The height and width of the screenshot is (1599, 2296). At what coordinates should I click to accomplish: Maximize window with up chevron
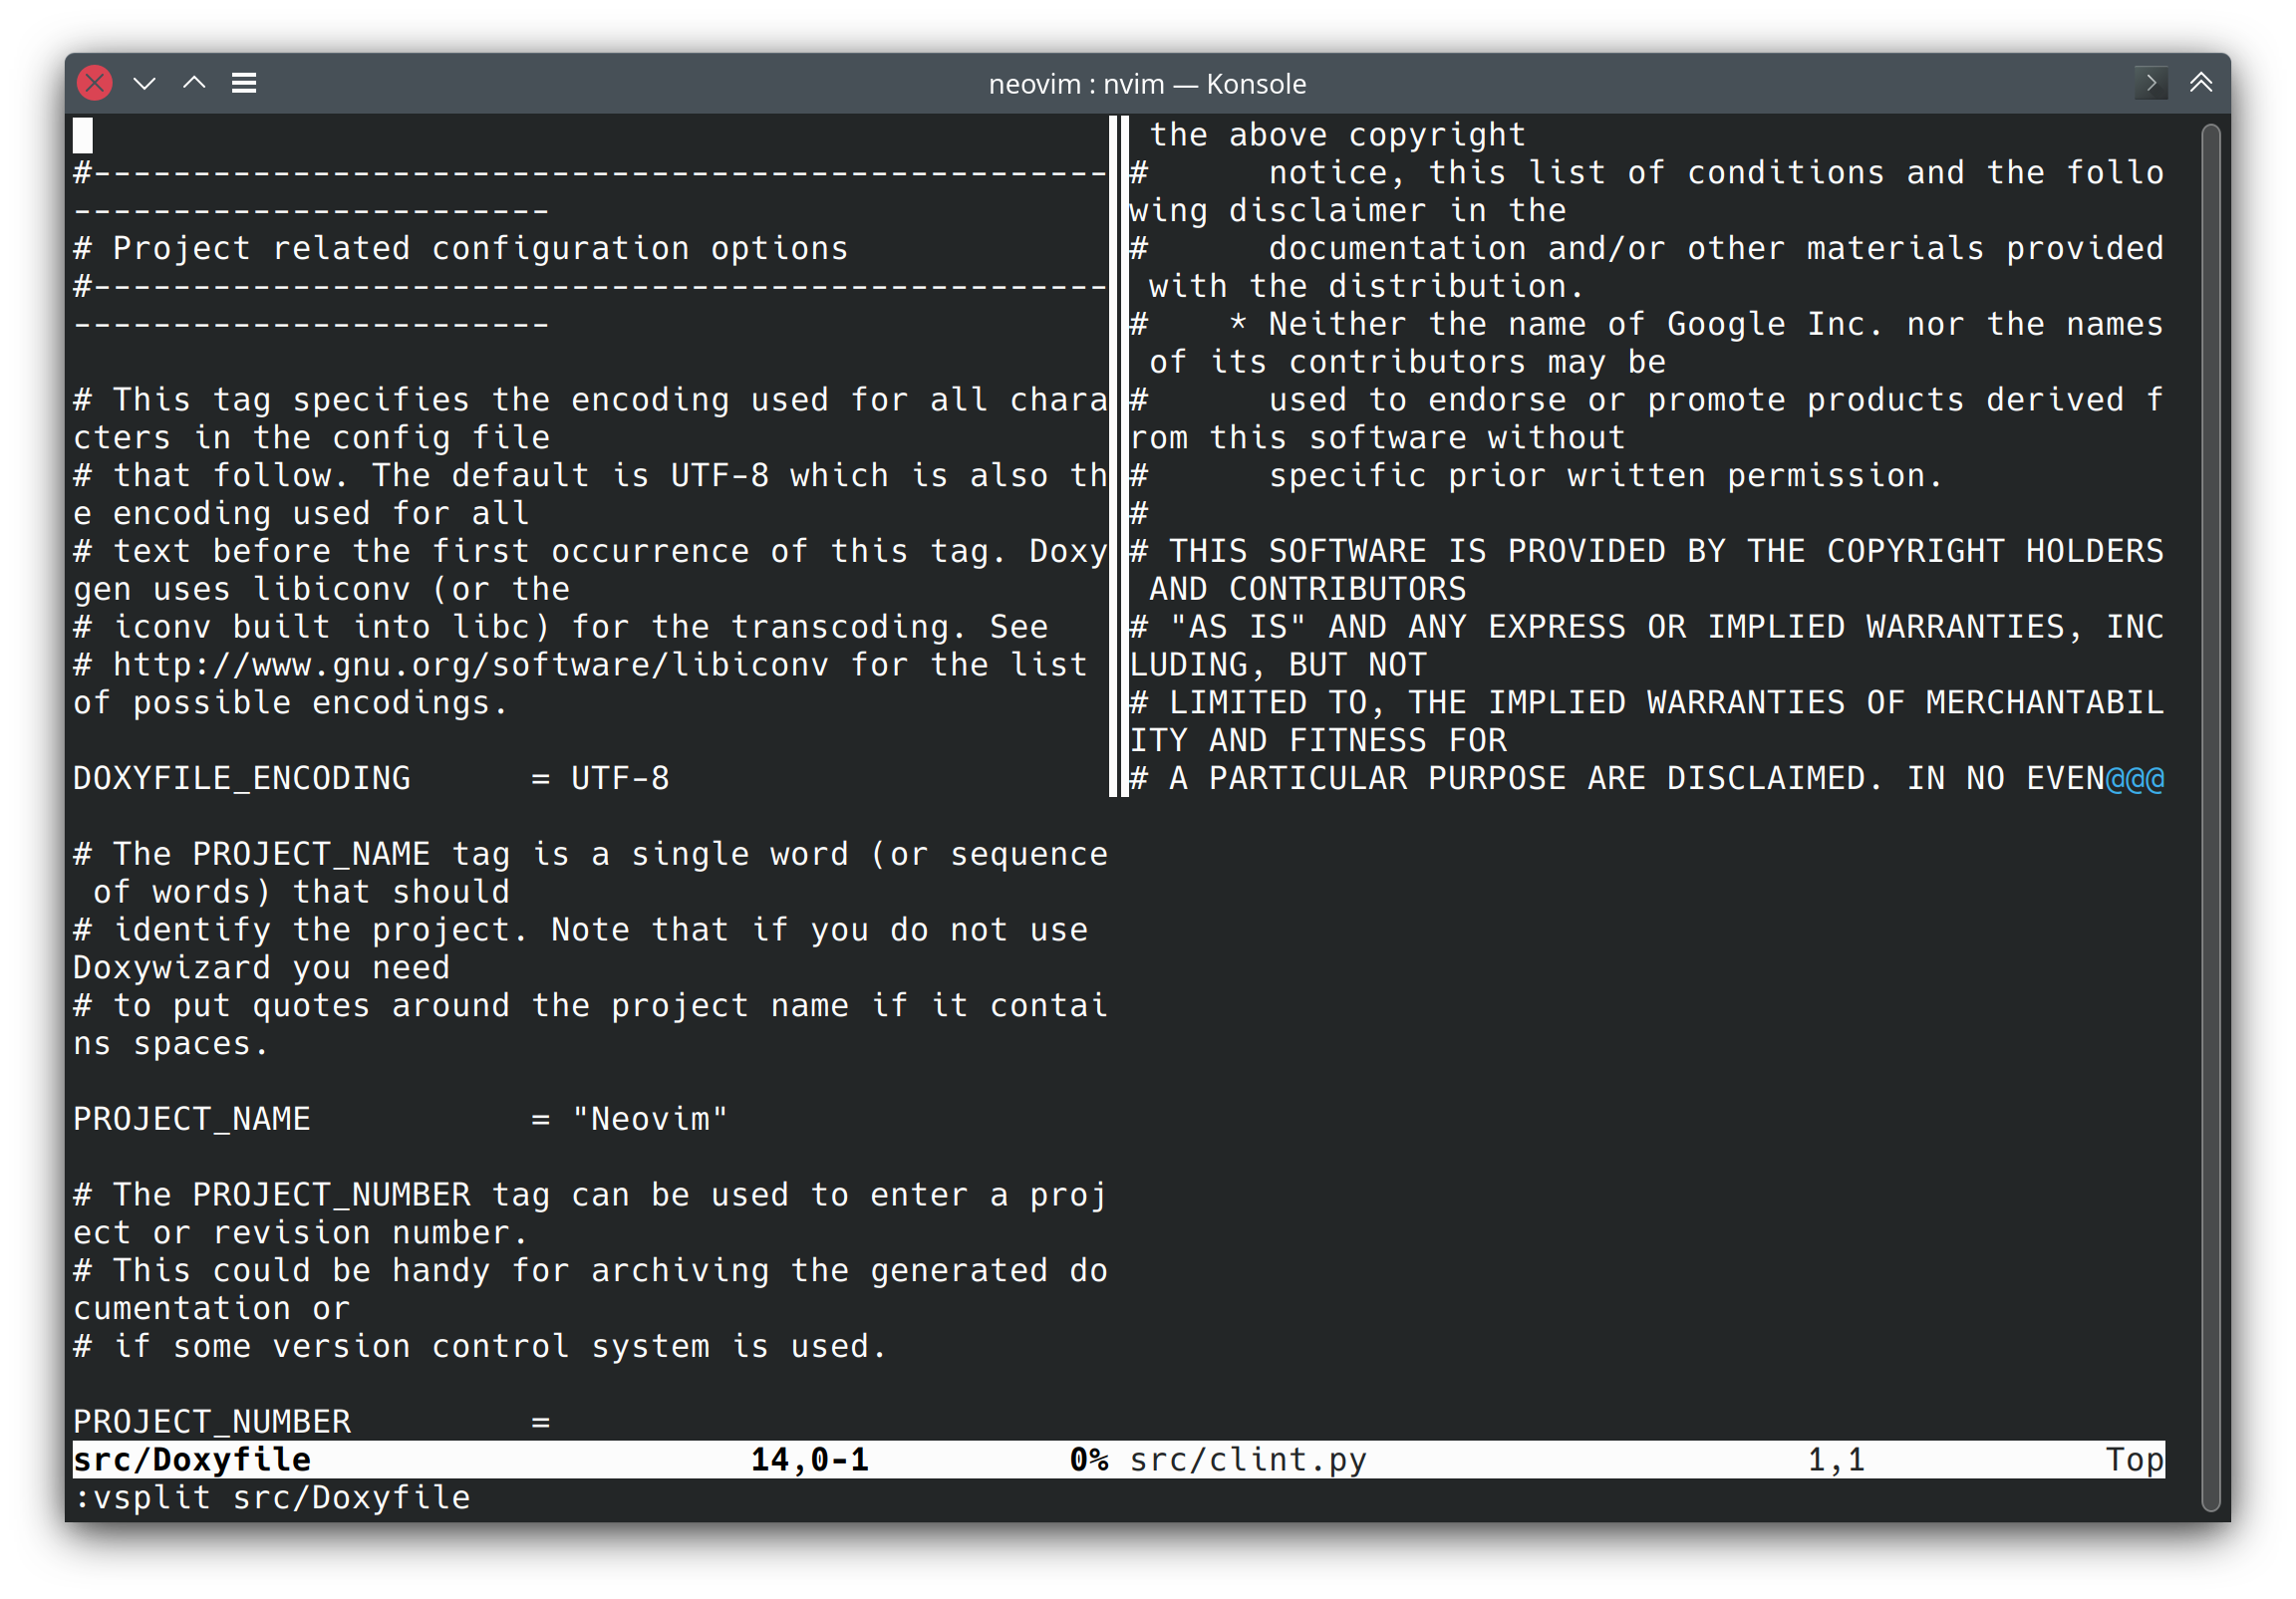pyautogui.click(x=194, y=83)
